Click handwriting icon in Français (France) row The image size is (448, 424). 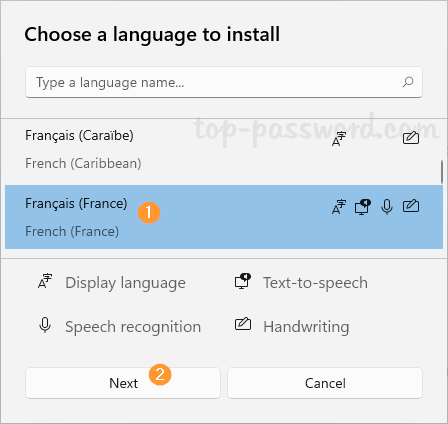pos(411,206)
